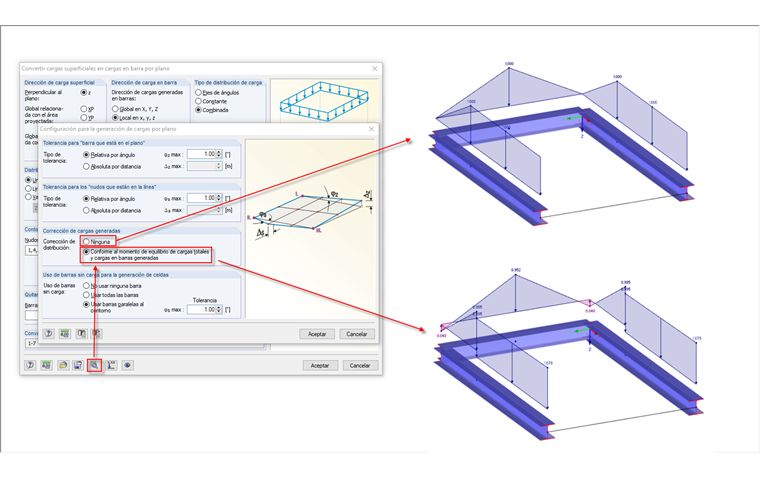Click the φz max value field
This screenshot has width=760, height=479.
(x=202, y=154)
